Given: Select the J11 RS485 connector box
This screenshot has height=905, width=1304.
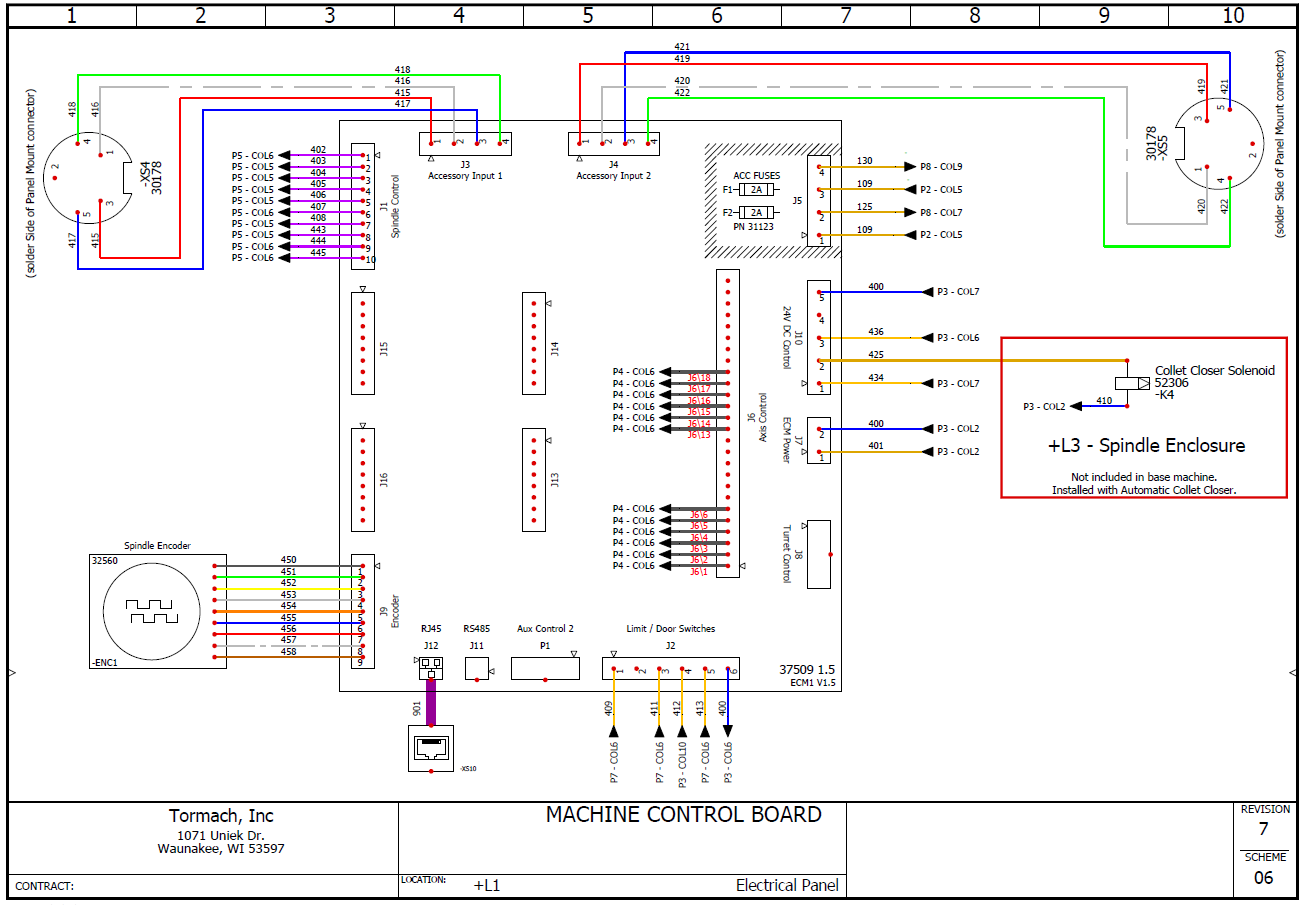Looking at the screenshot, I should click(477, 669).
